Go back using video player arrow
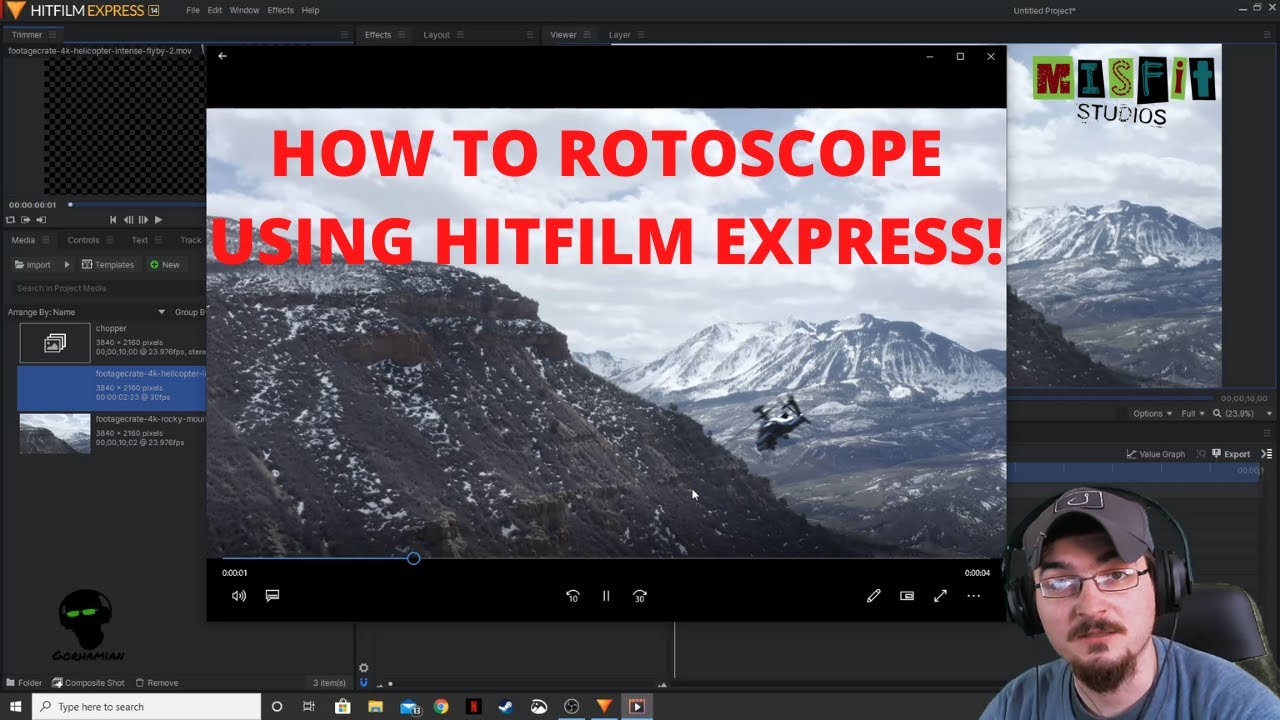 (x=222, y=56)
